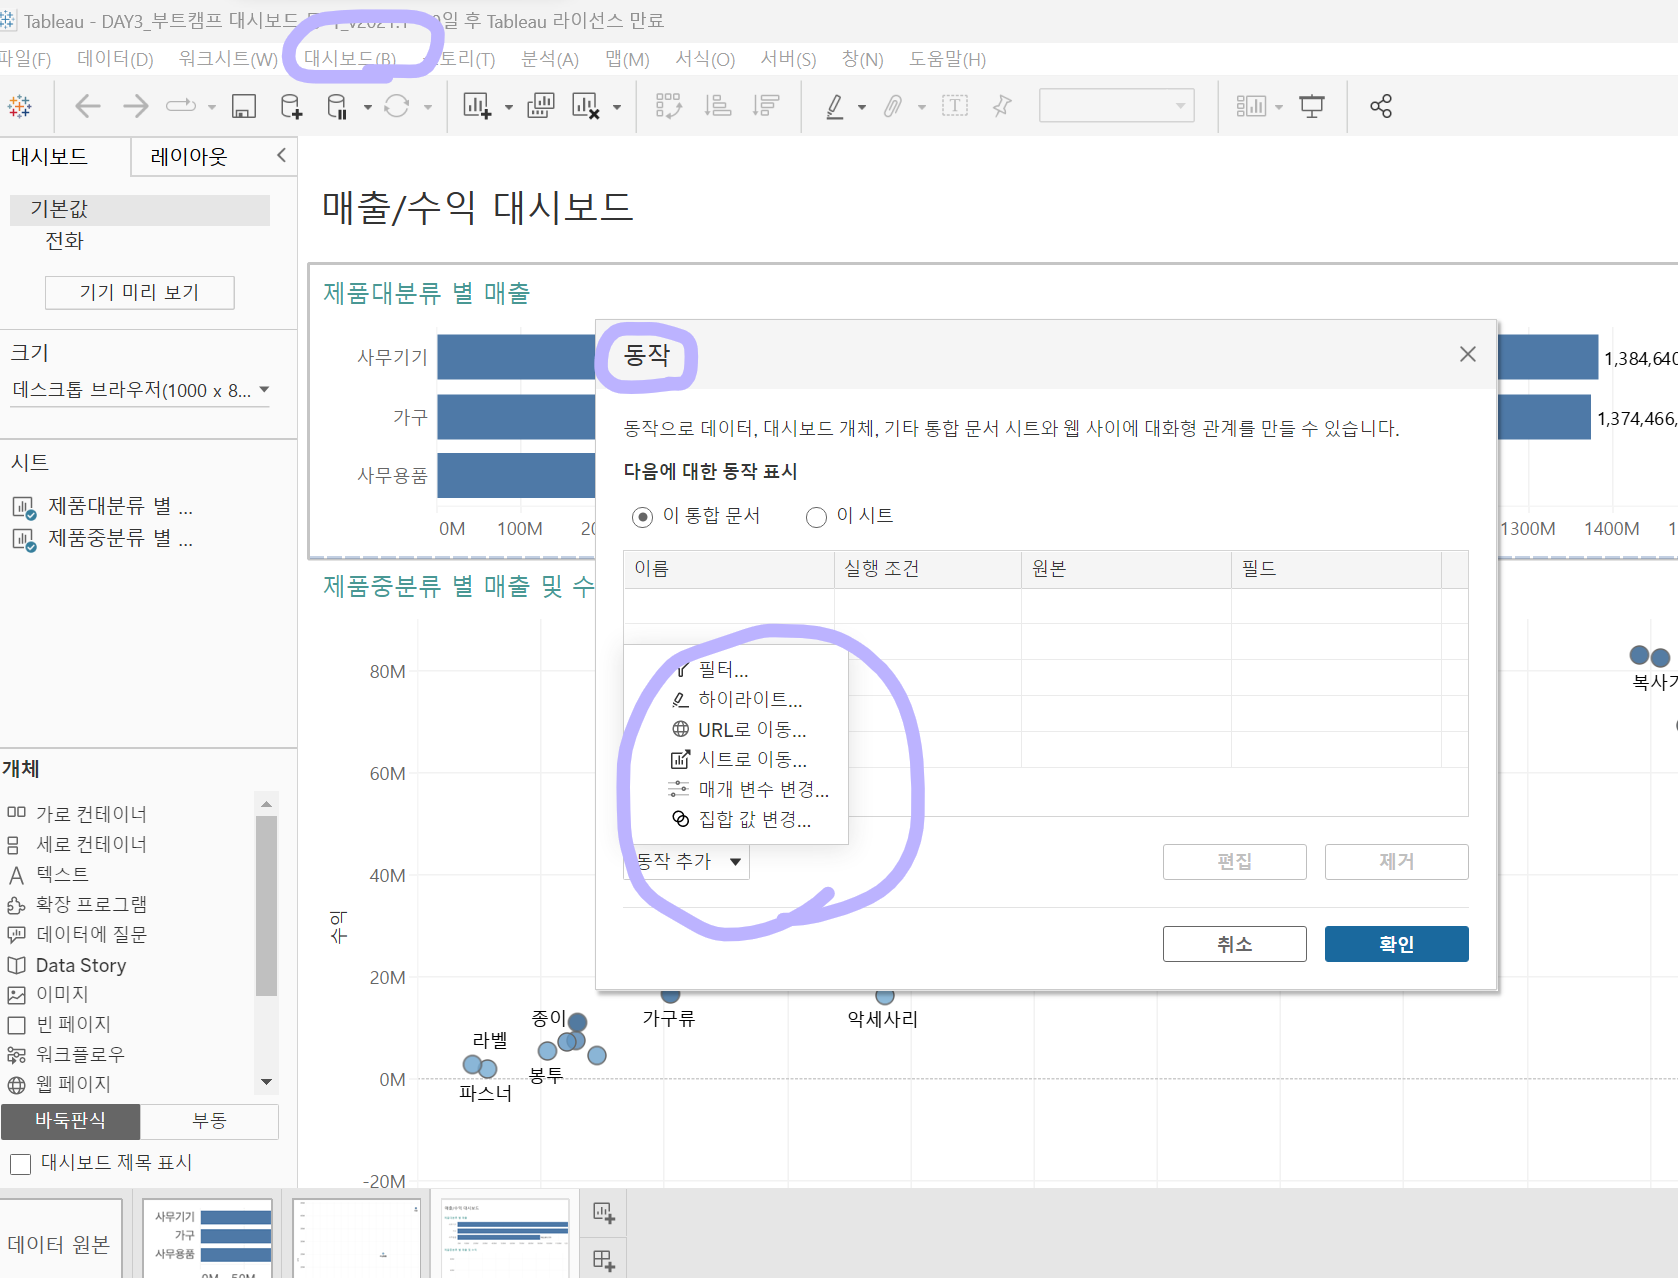Viewport: 1678px width, 1278px height.
Task: Switch to the 대시보드 pane tab
Action: tap(50, 156)
